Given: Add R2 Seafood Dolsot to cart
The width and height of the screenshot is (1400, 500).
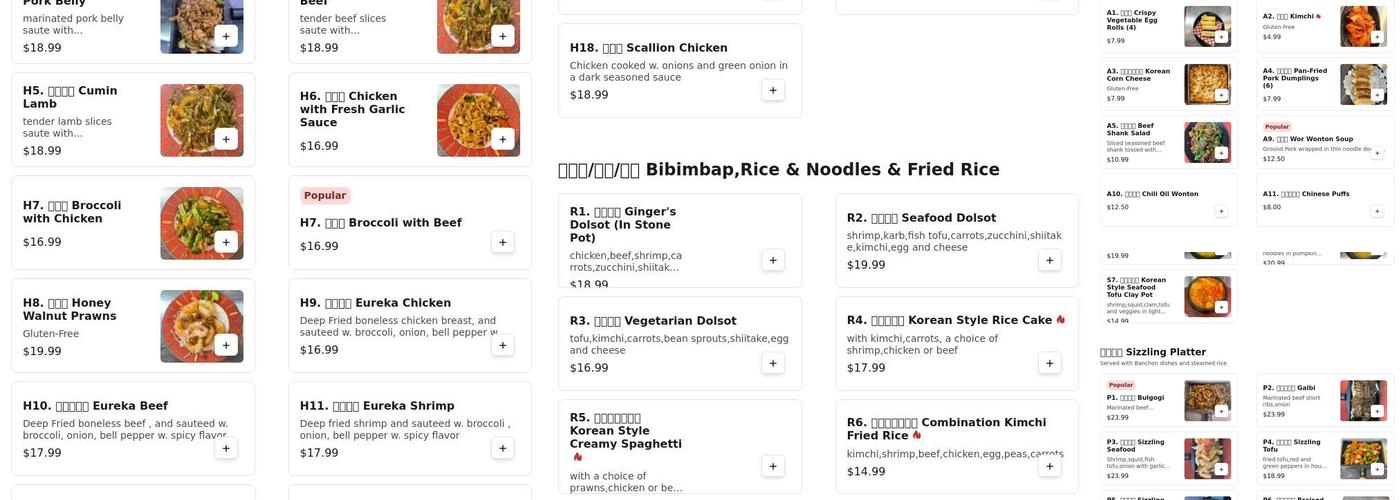Looking at the screenshot, I should [1049, 260].
